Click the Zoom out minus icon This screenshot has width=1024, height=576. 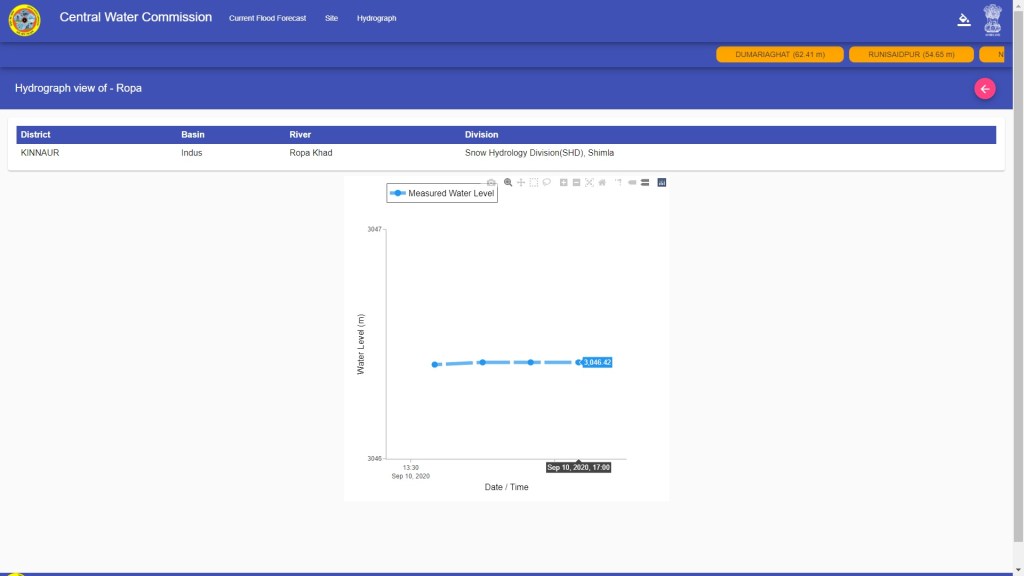coord(577,182)
